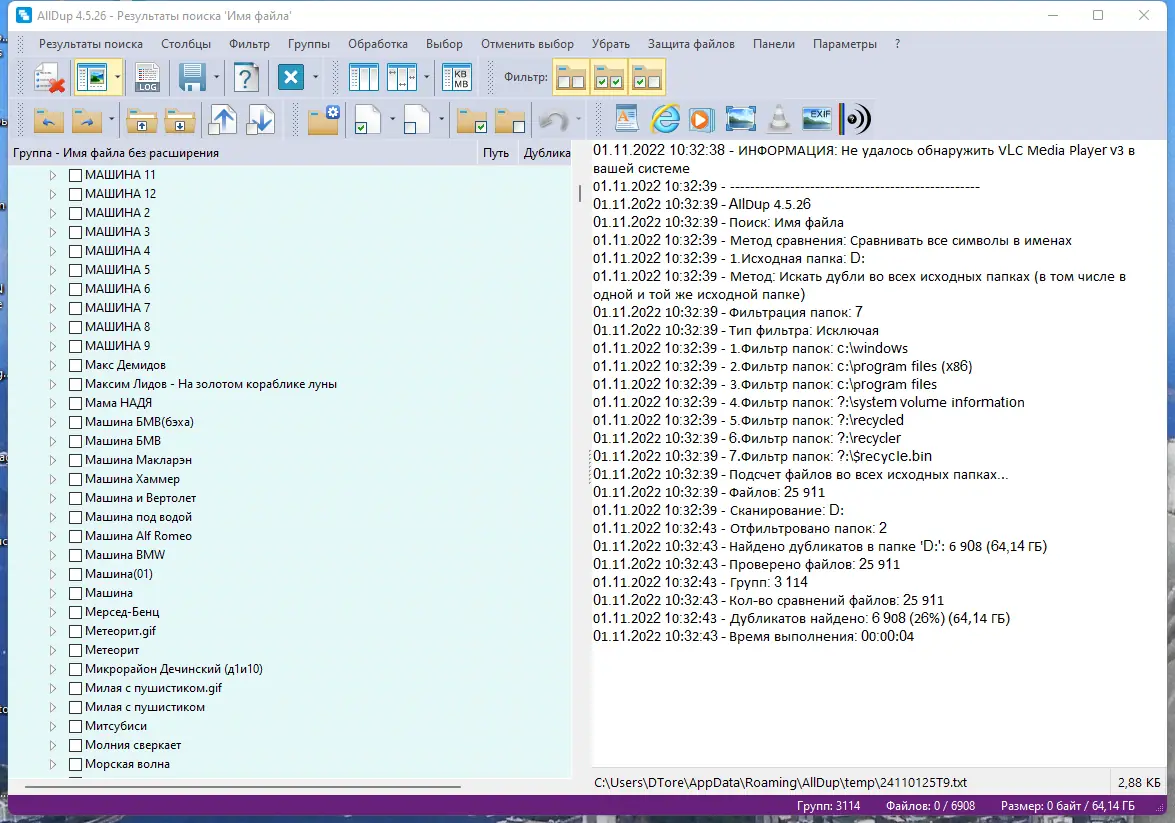This screenshot has height=823, width=1175.
Task: Click the save floppy disk icon
Action: pyautogui.click(x=193, y=77)
